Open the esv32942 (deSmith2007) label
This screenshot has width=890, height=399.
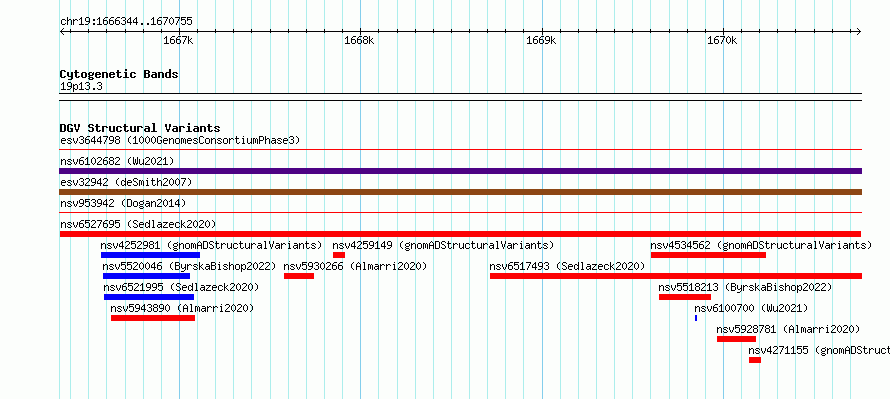(126, 182)
